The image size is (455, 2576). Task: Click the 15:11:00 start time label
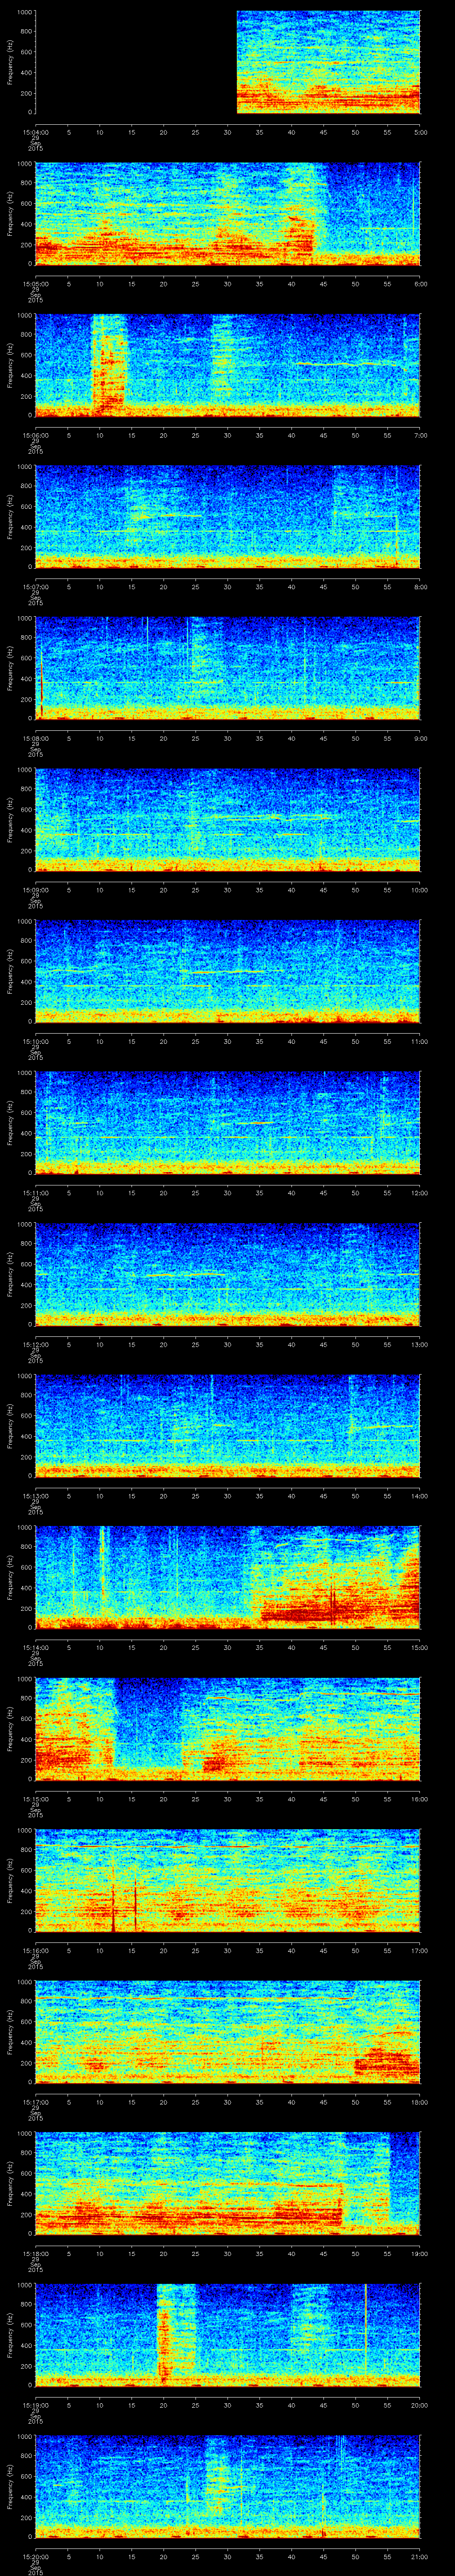35,1193
